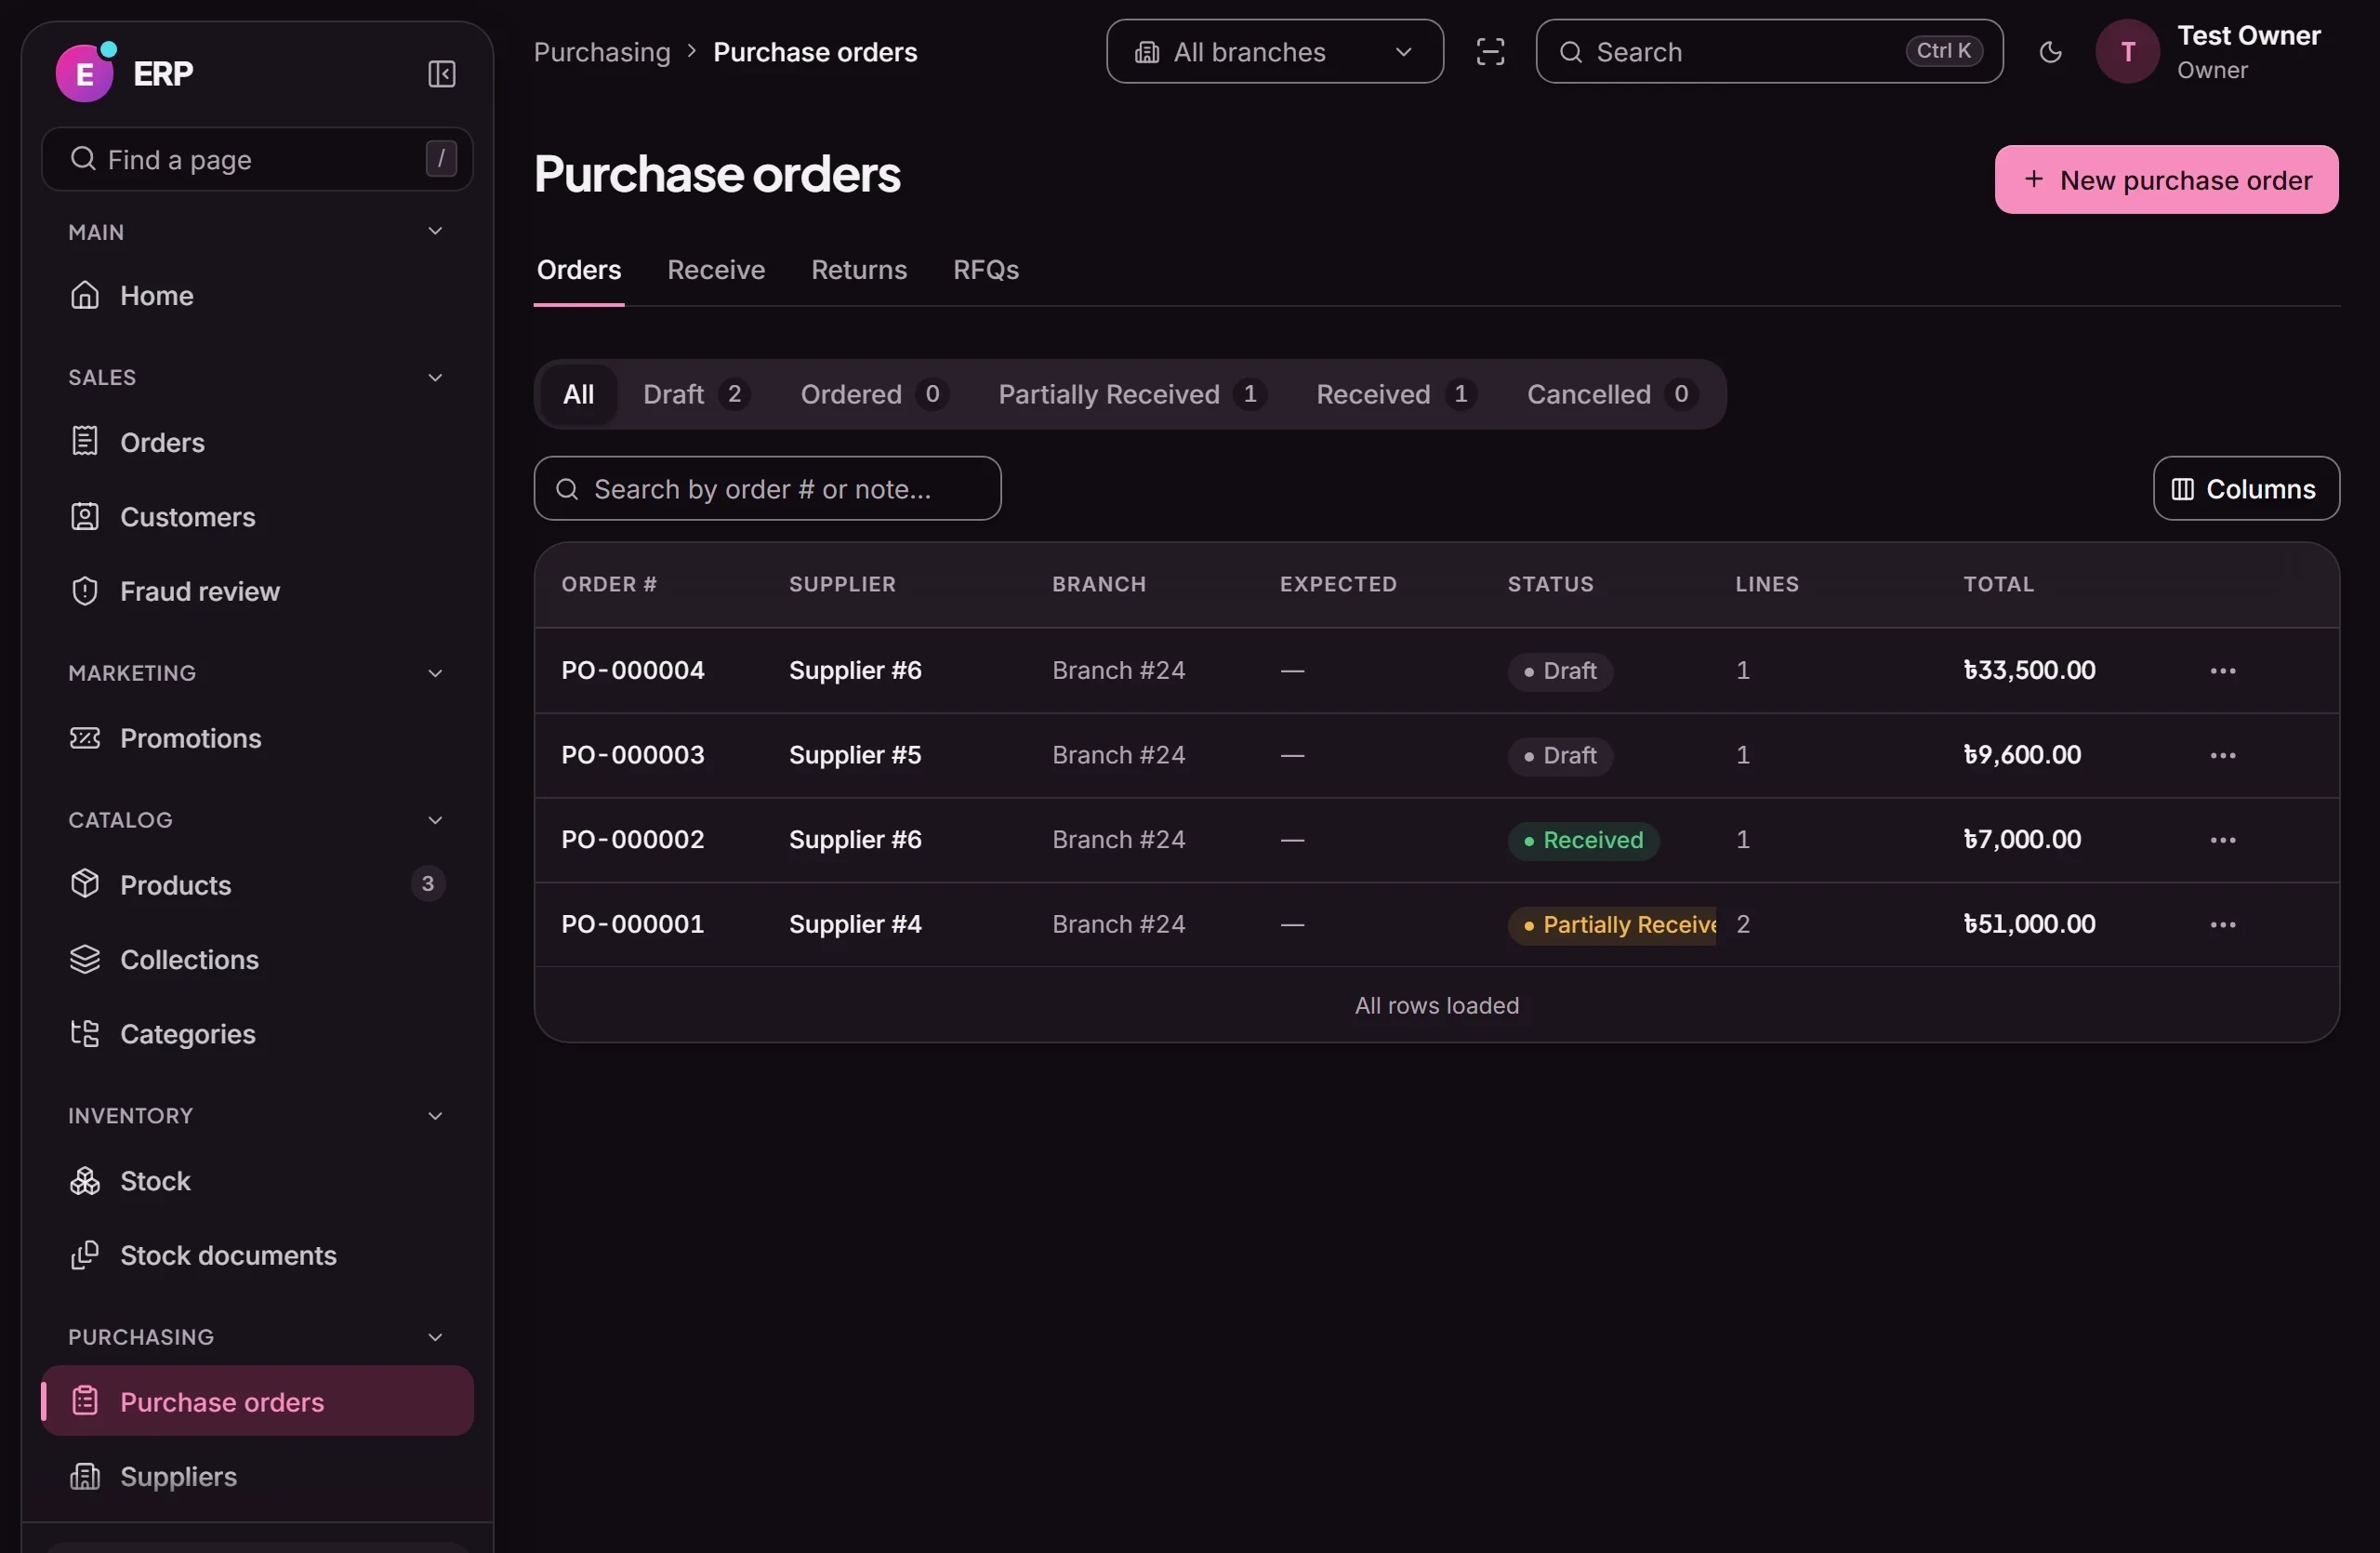Open the All branches dropdown
Viewport: 2380px width, 1553px height.
point(1274,52)
